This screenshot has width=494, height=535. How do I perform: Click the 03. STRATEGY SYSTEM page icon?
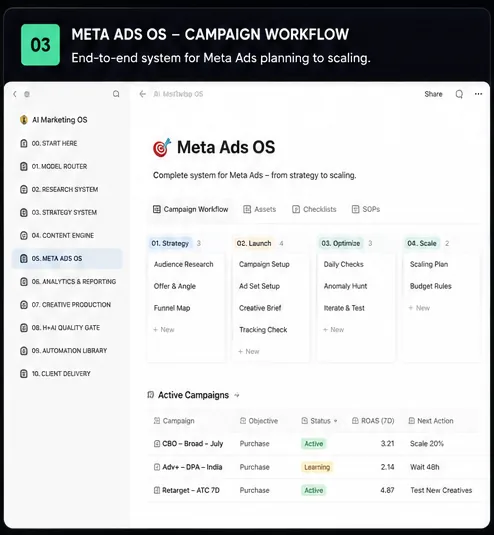[24, 213]
